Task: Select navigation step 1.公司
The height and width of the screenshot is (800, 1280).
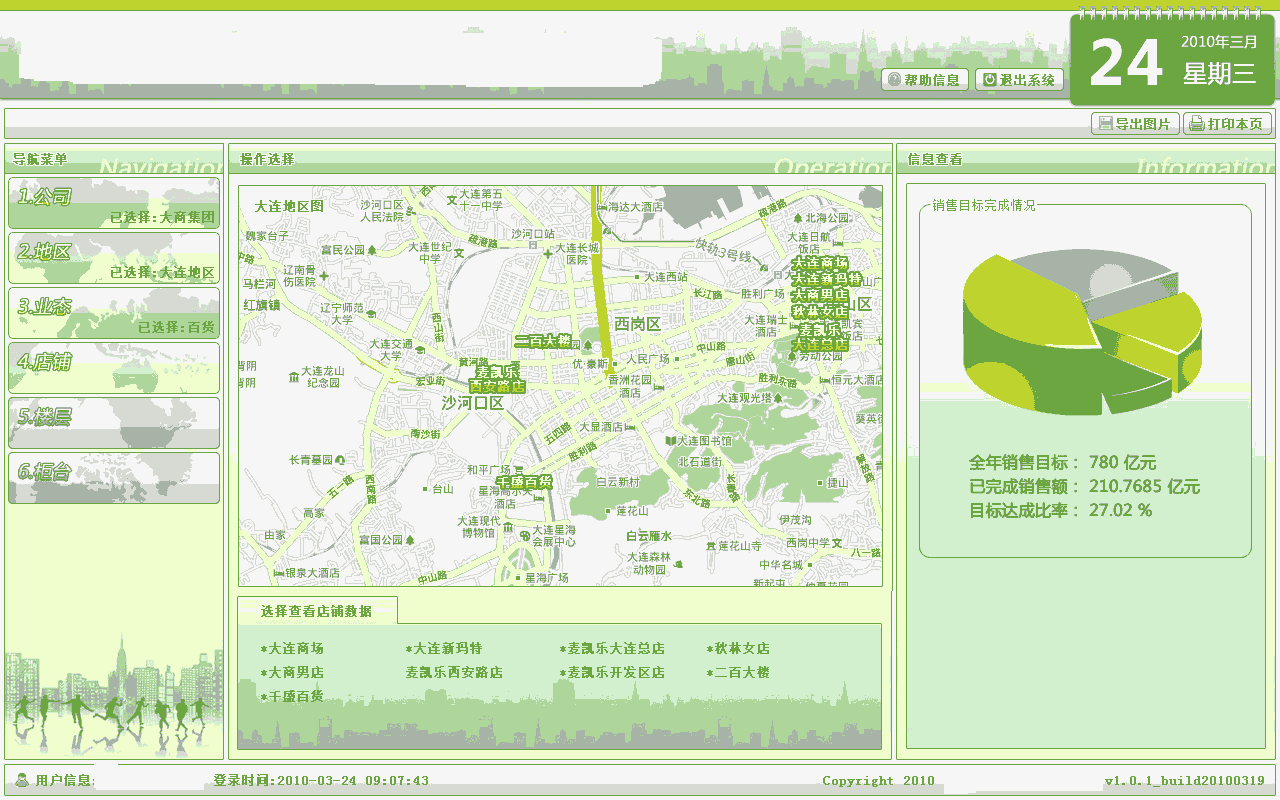Action: (113, 203)
